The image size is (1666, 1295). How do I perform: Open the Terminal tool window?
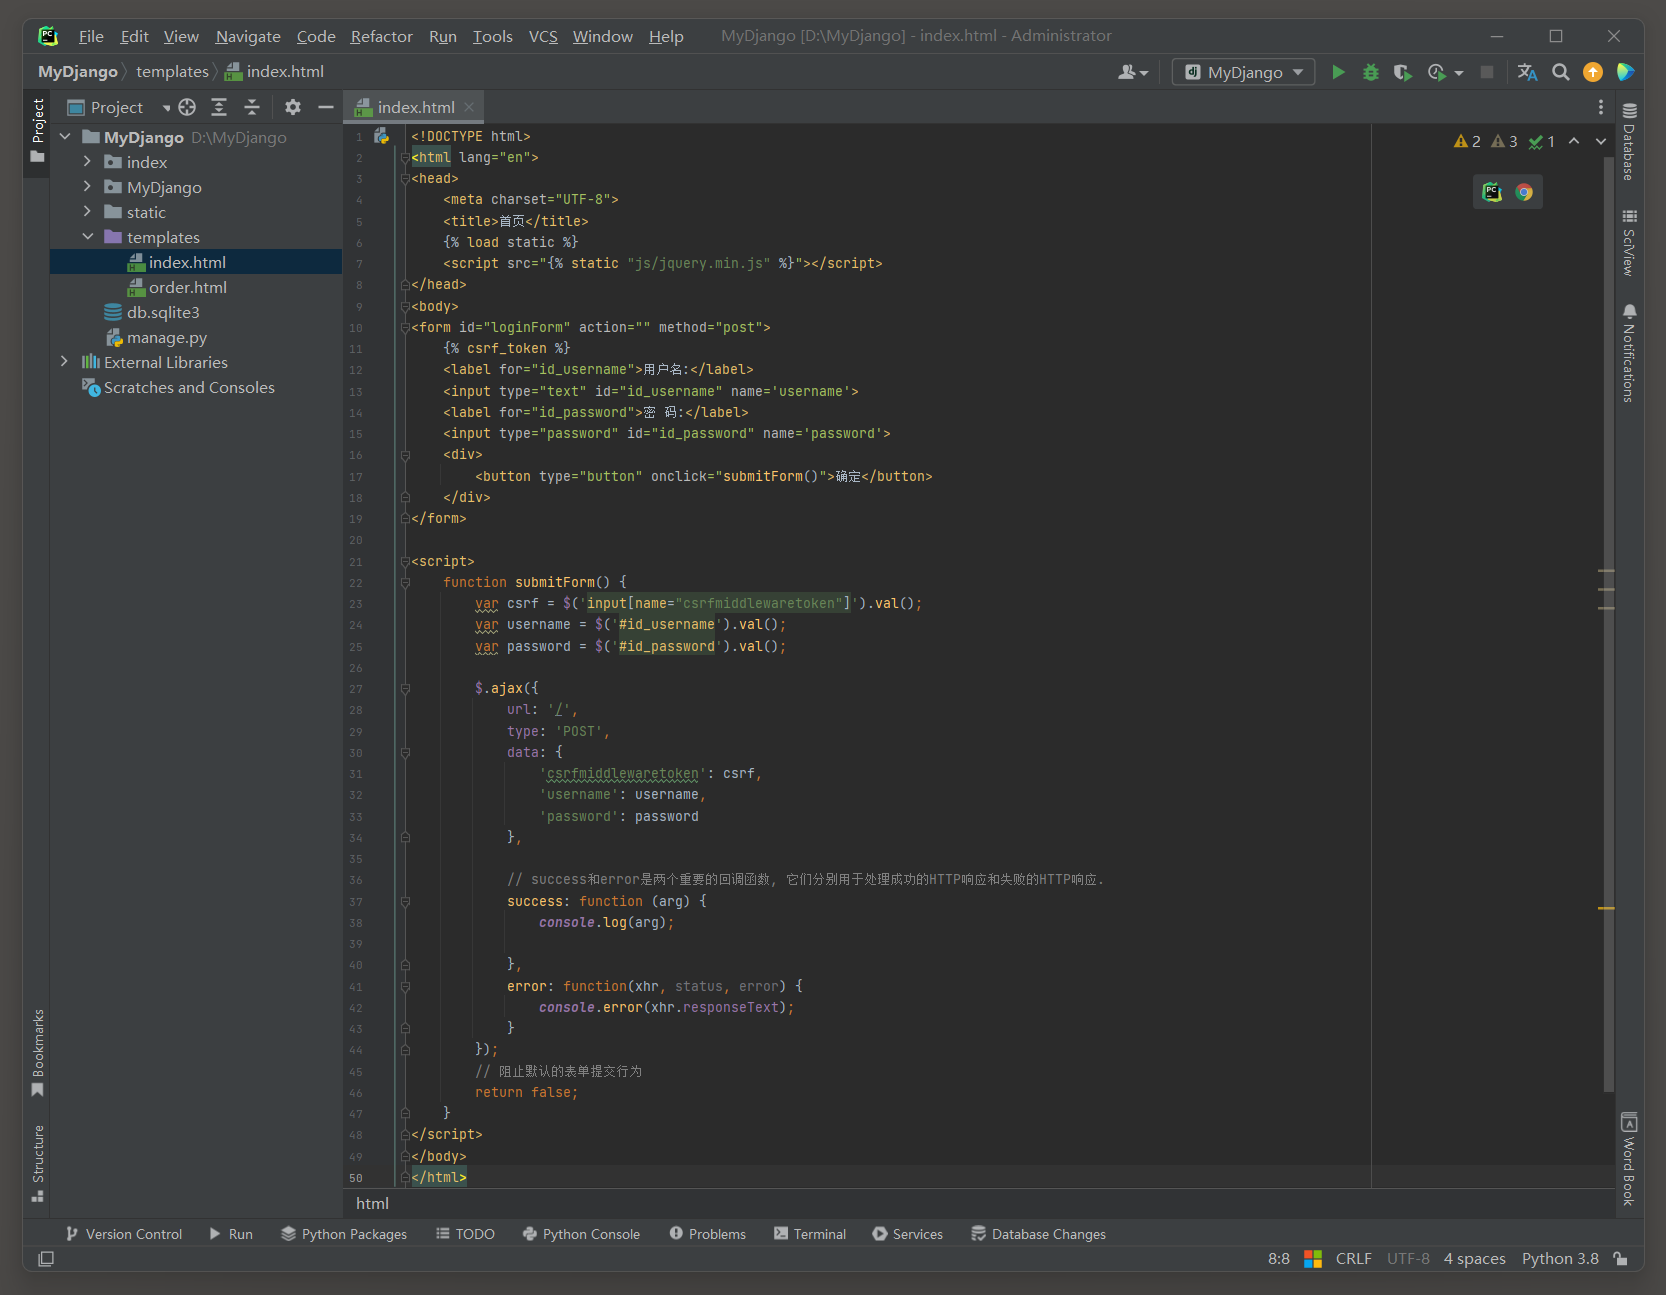[x=810, y=1234]
